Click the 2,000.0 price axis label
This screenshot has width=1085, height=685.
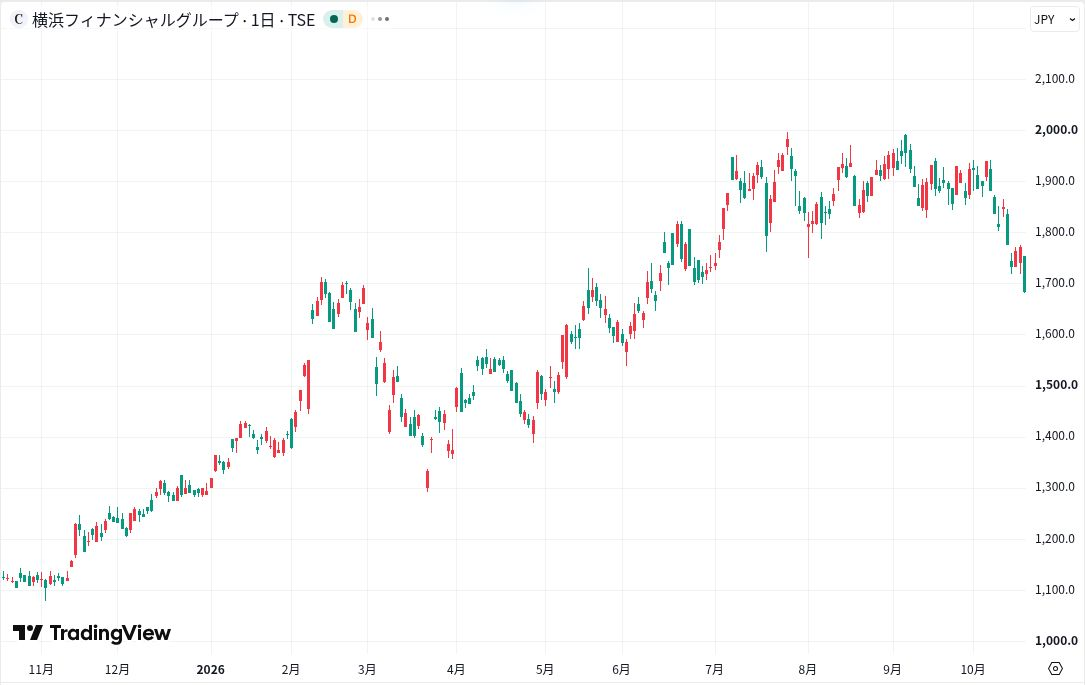[1056, 130]
